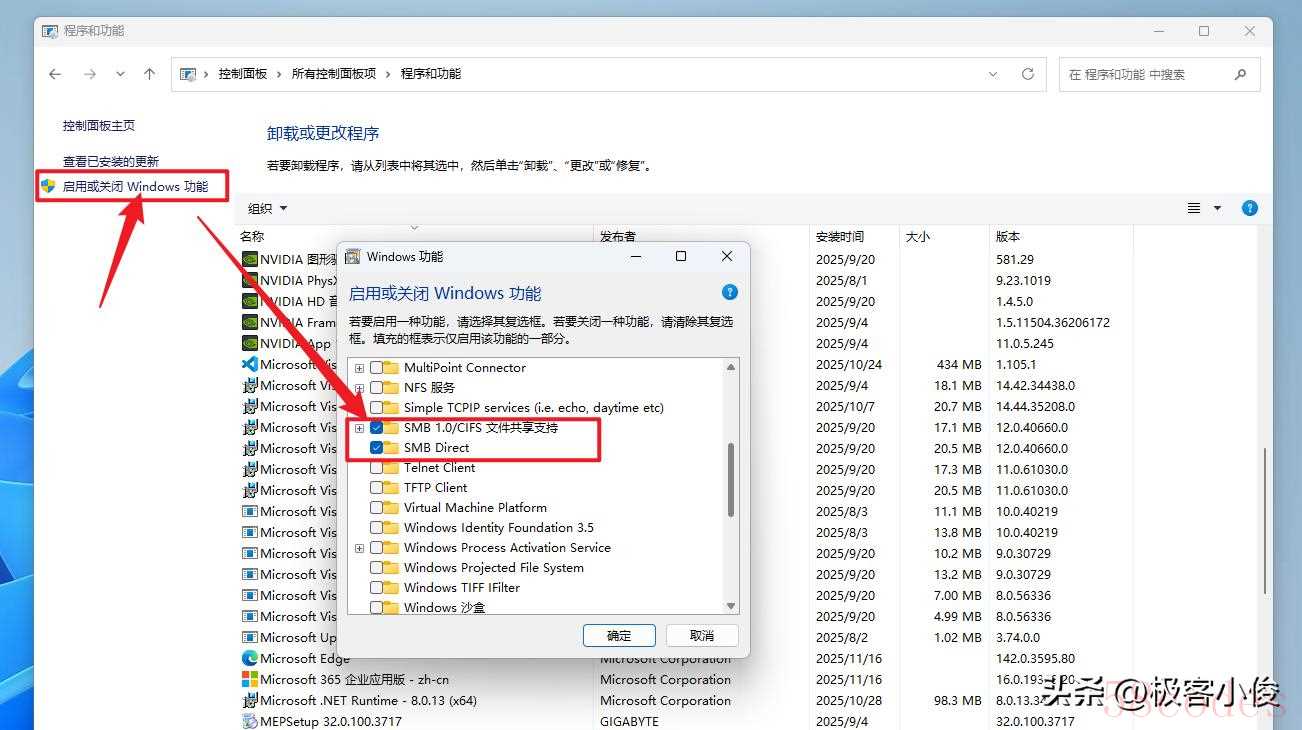Select the Microsoft 365 企业应用版 icon
The height and width of the screenshot is (730, 1302).
pyautogui.click(x=250, y=679)
